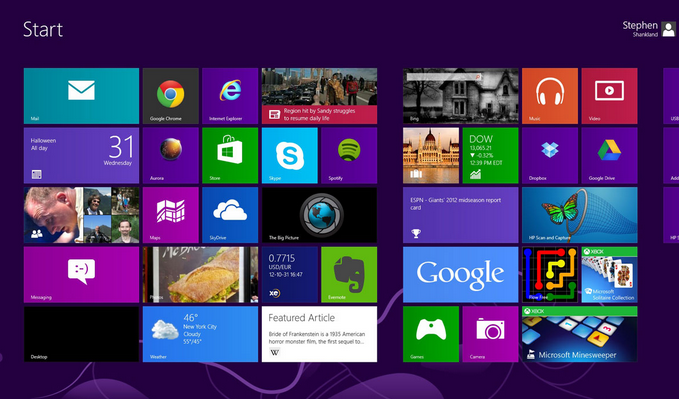Click Stephen Shankland user account picture

(x=668, y=29)
